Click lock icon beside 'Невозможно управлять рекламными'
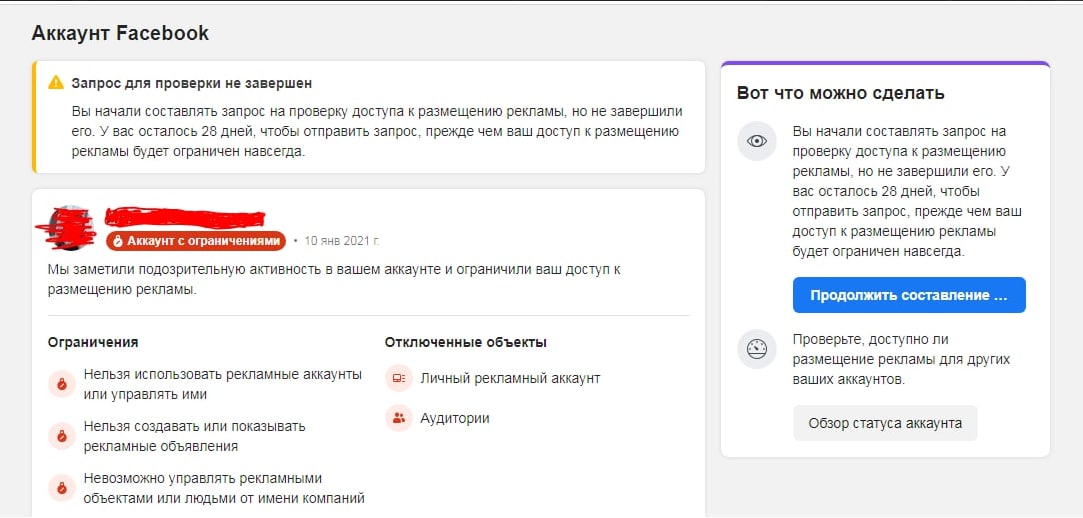This screenshot has height=518, width=1083. pos(62,488)
